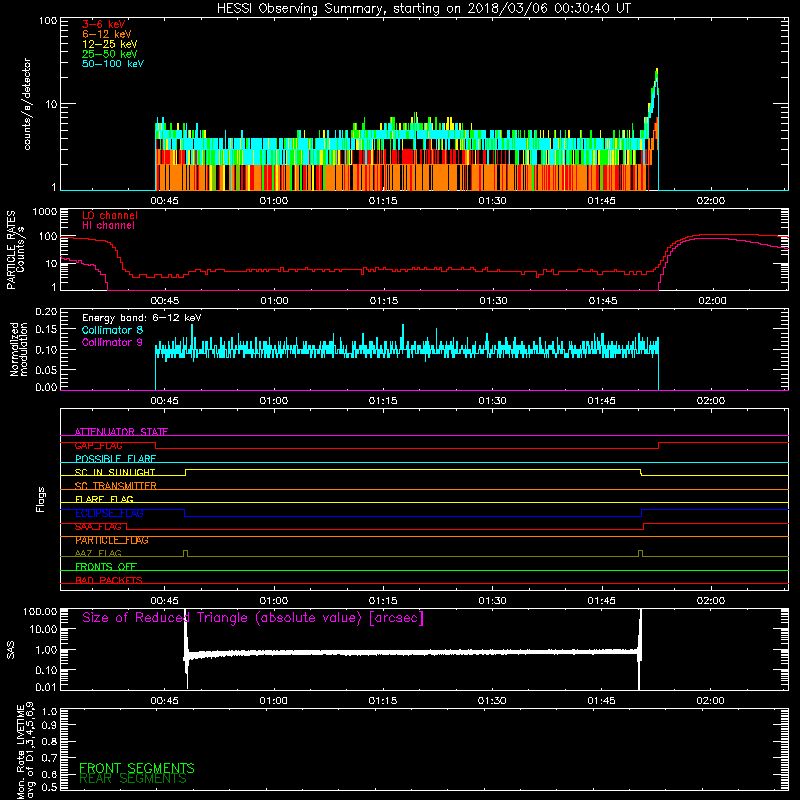Click the '0.5' livetime axis tick
The image size is (800, 800).
pyautogui.click(x=49, y=787)
